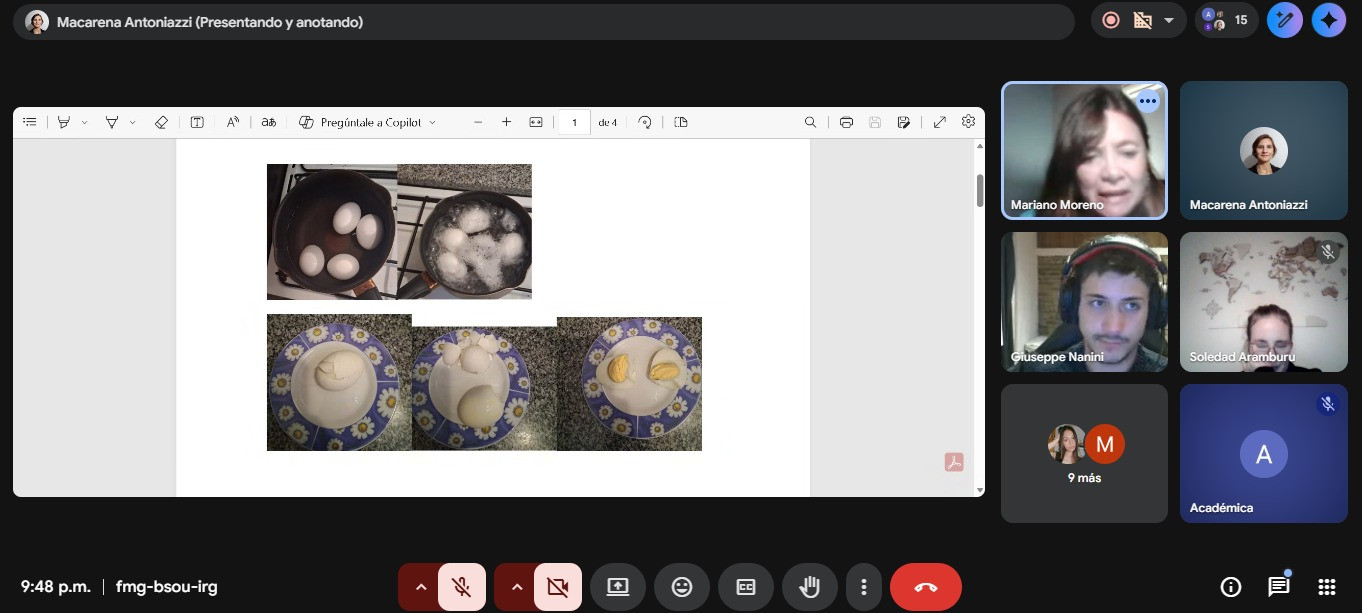Show the 15 participants list
The width and height of the screenshot is (1362, 613).
(x=1227, y=20)
